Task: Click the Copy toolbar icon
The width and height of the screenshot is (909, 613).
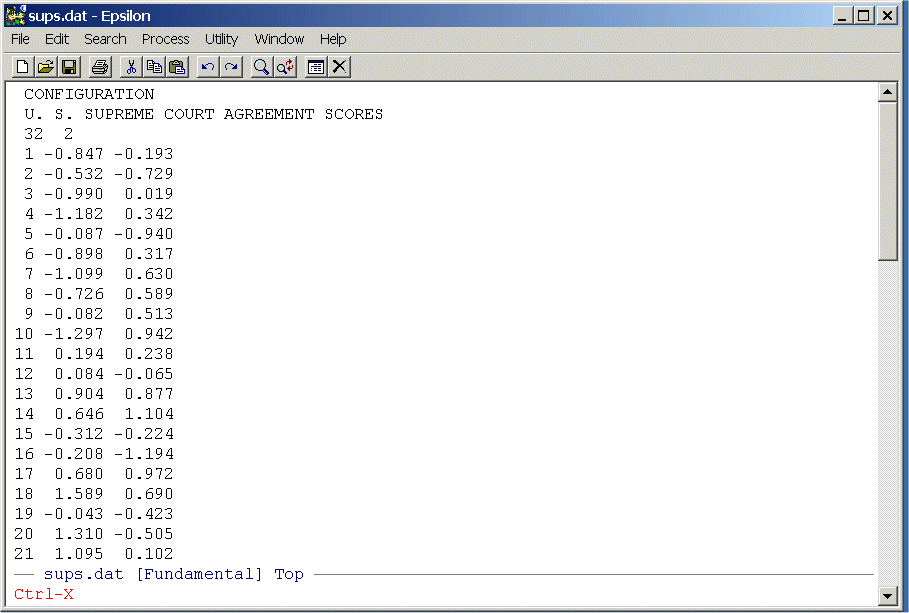Action: (x=154, y=67)
